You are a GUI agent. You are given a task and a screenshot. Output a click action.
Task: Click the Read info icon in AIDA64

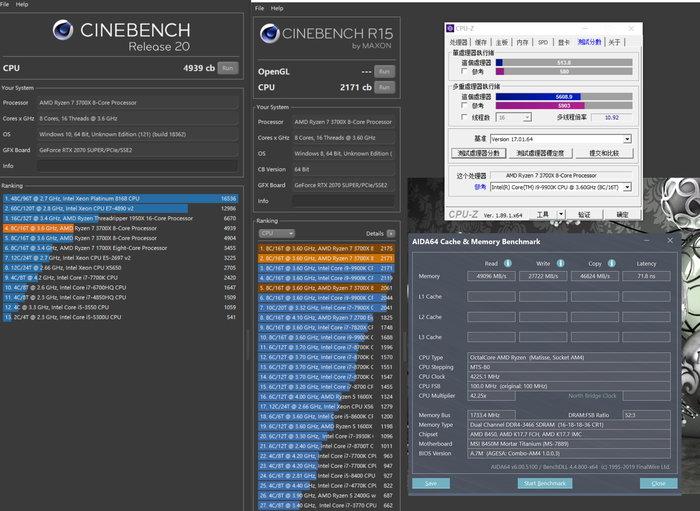(508, 263)
